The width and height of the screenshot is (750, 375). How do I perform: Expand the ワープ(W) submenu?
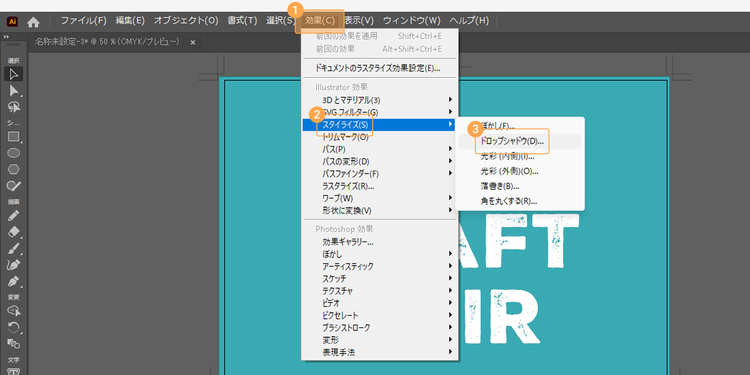(380, 198)
